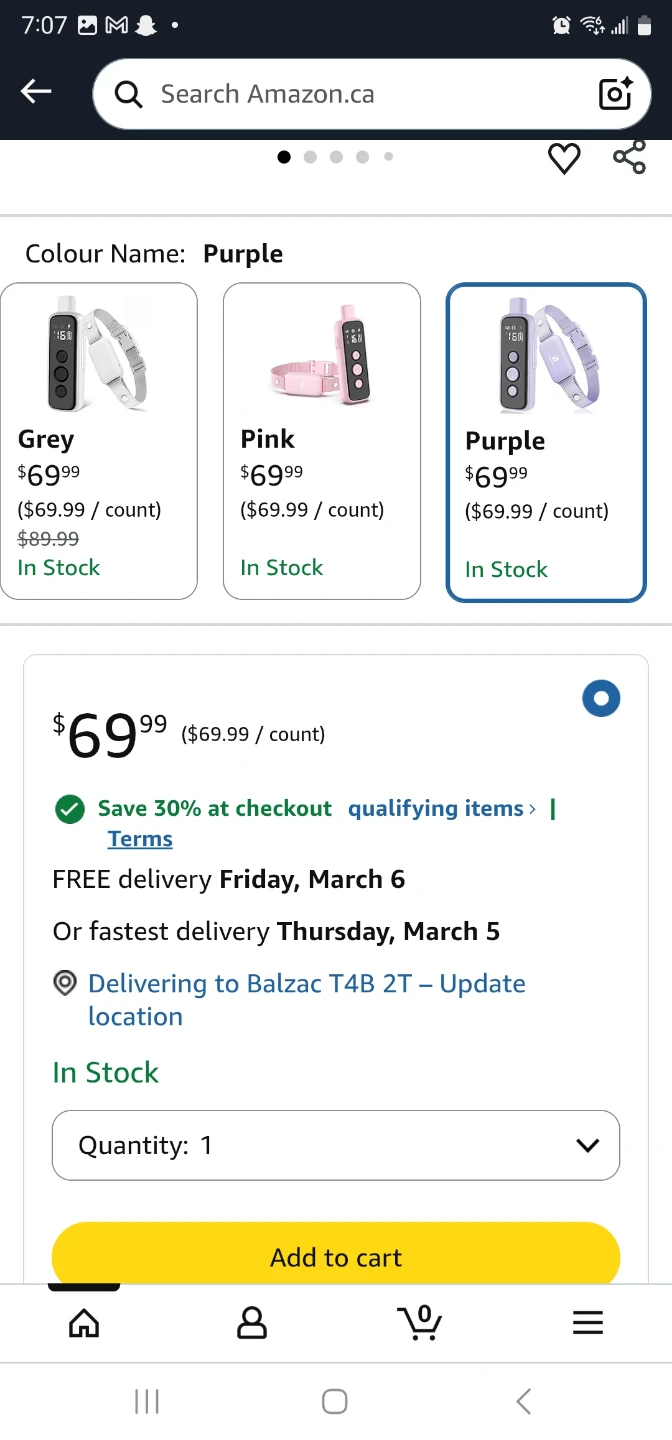This screenshot has height=1440, width=672.
Task: Tap Delivering to Balzac update location link
Action: pos(306,999)
